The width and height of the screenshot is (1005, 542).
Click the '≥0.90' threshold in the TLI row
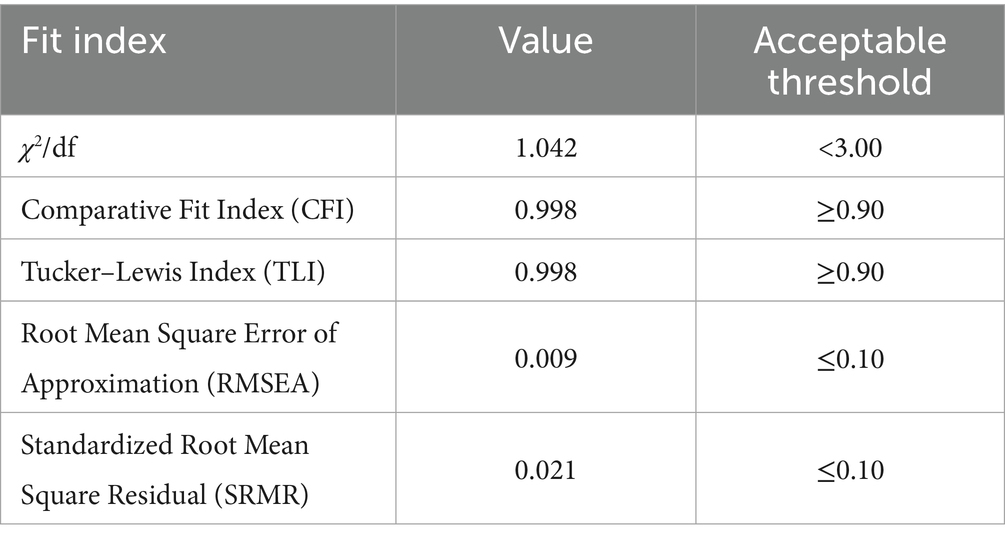(850, 273)
